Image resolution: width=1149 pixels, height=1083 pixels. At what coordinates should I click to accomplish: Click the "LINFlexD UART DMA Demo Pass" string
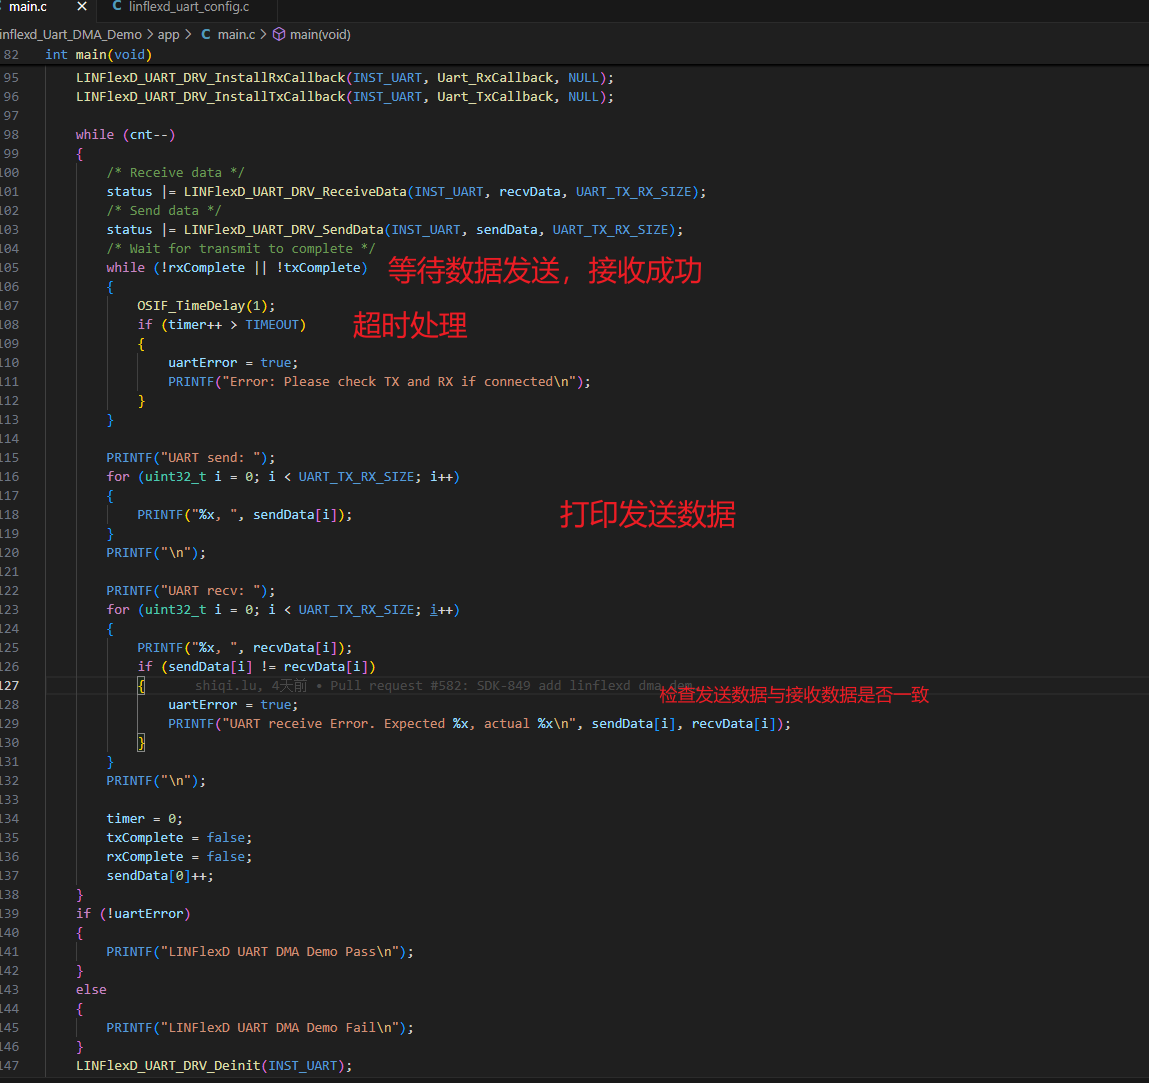[x=283, y=952]
